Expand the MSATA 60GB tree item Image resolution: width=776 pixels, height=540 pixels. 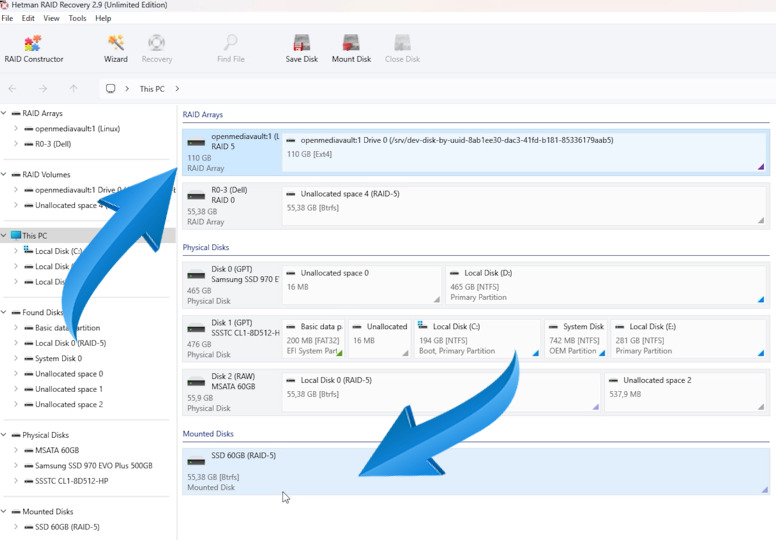16,450
